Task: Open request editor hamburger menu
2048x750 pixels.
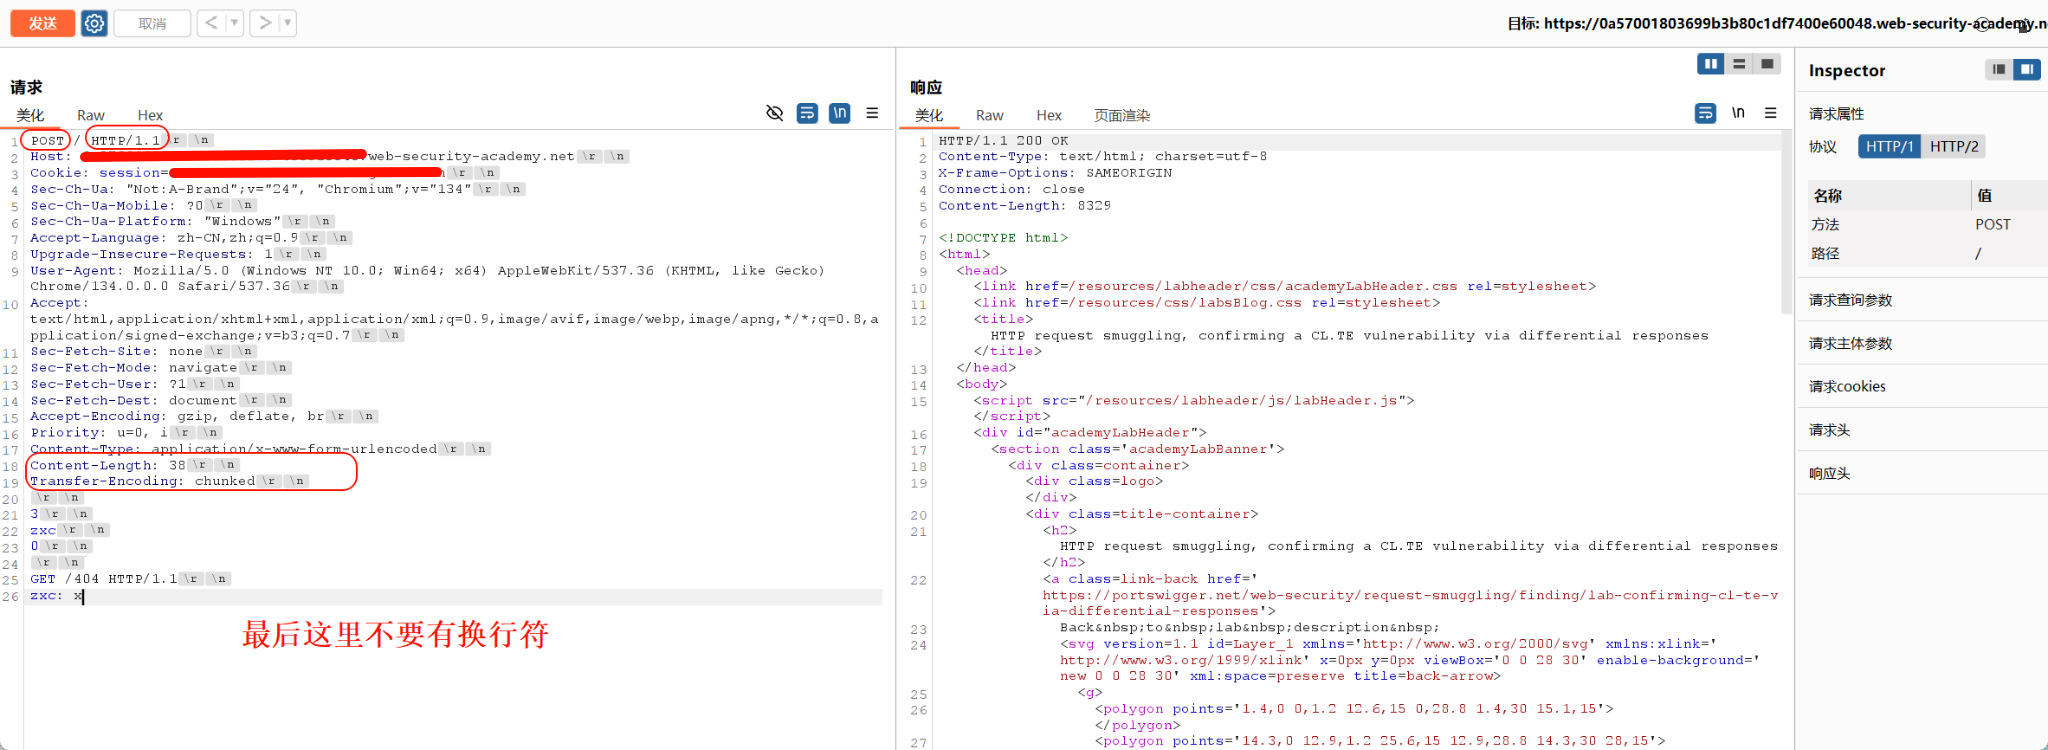Action: coord(872,113)
